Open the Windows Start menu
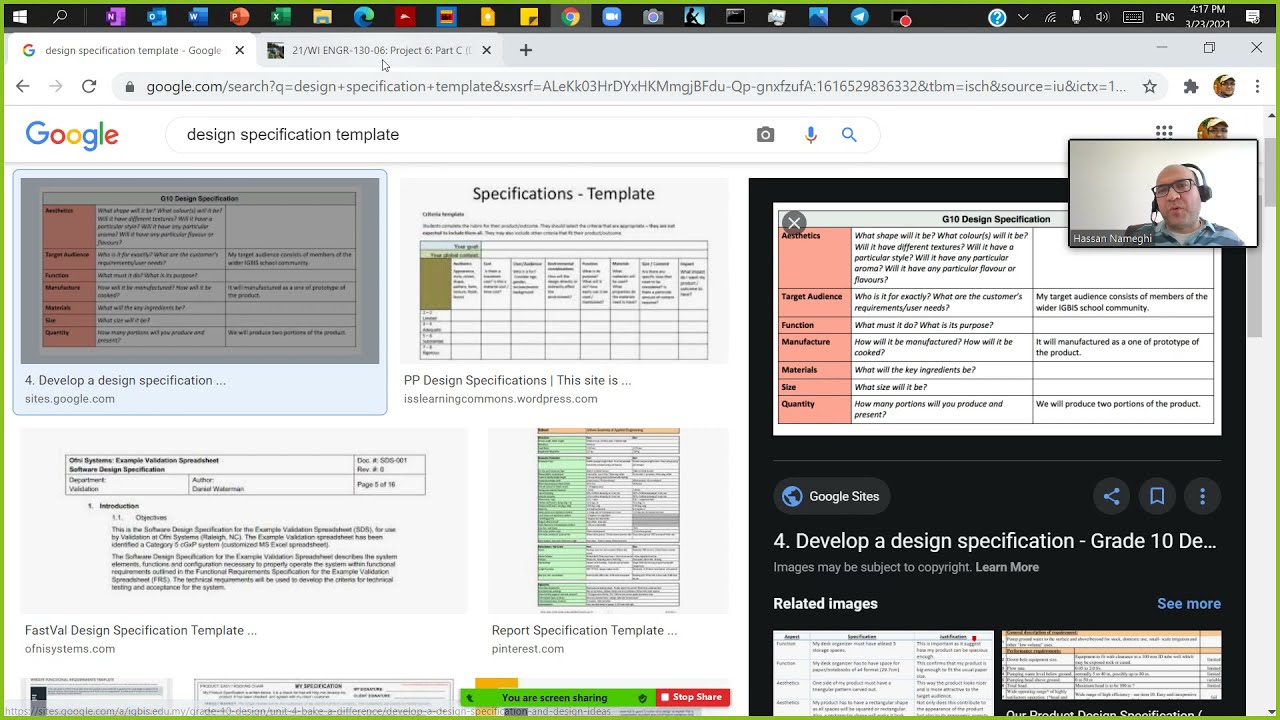 [20, 17]
